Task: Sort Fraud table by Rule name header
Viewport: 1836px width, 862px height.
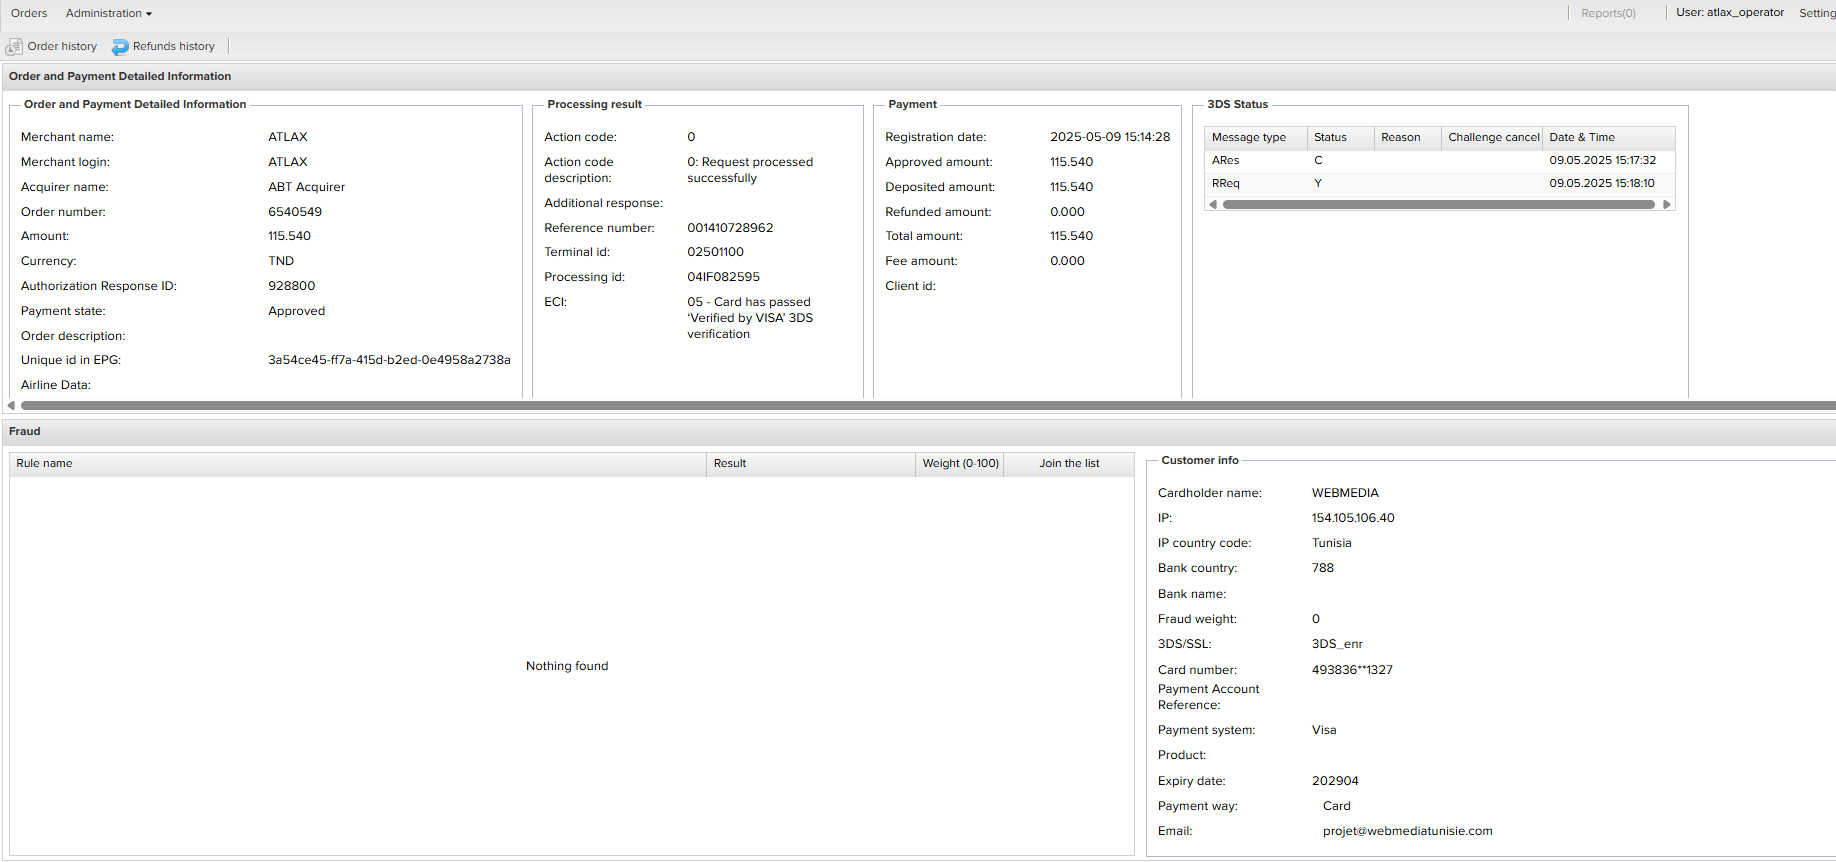Action: [x=45, y=464]
